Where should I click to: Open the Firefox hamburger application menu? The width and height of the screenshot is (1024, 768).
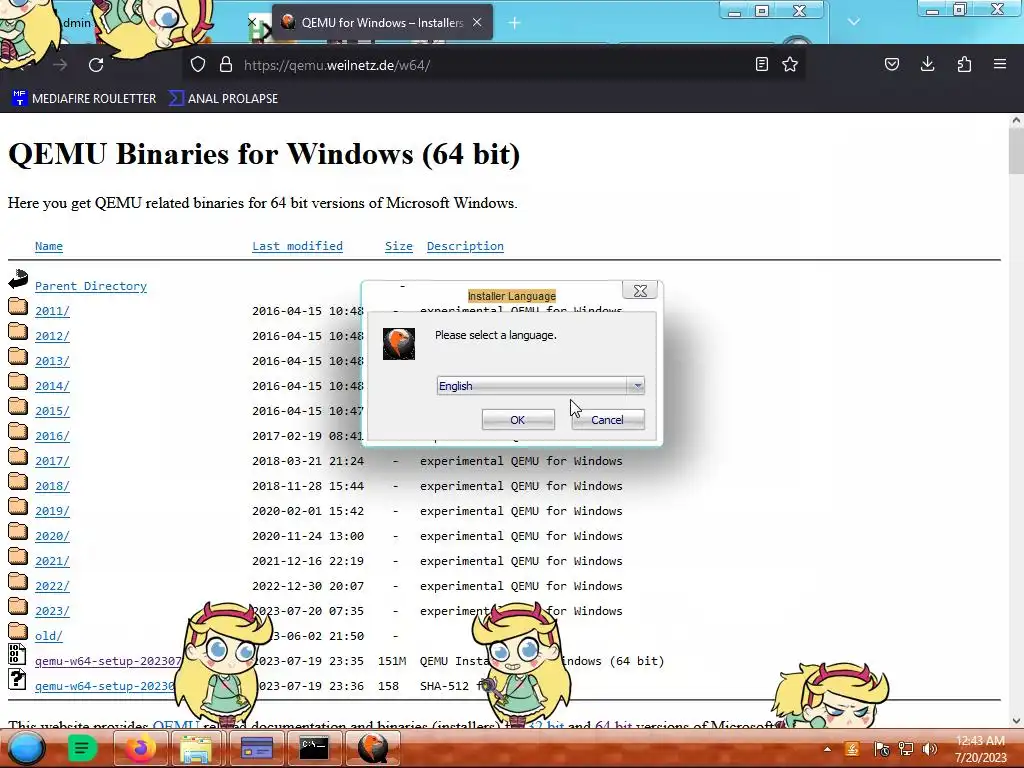click(x=1000, y=64)
